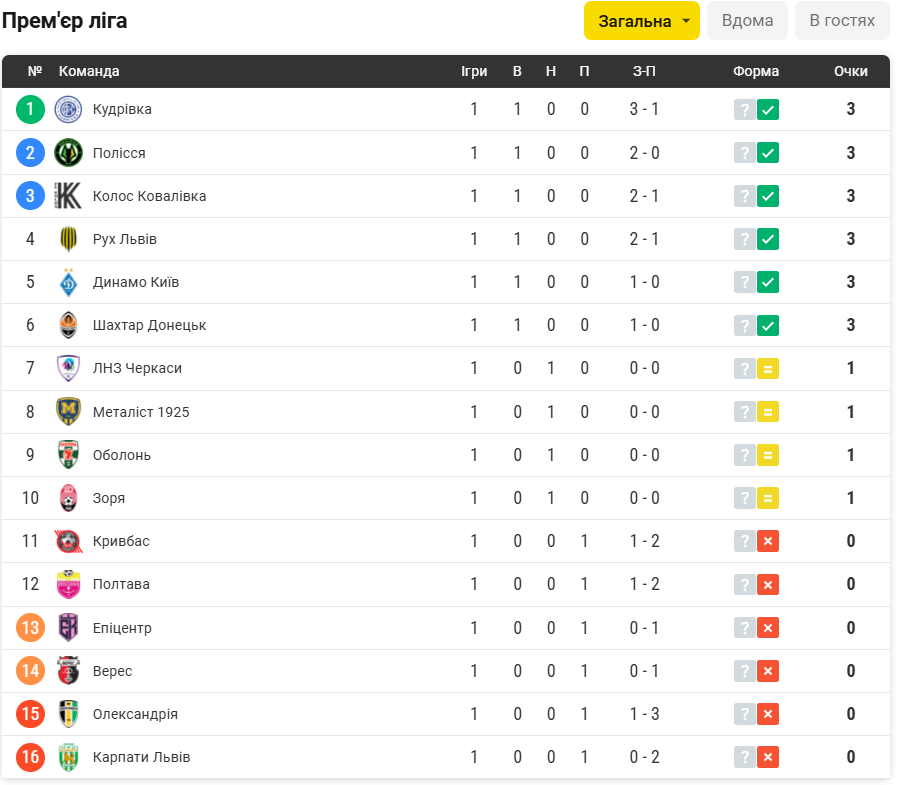Switch to the В гостях tab
The image size is (899, 785).
[x=842, y=21]
